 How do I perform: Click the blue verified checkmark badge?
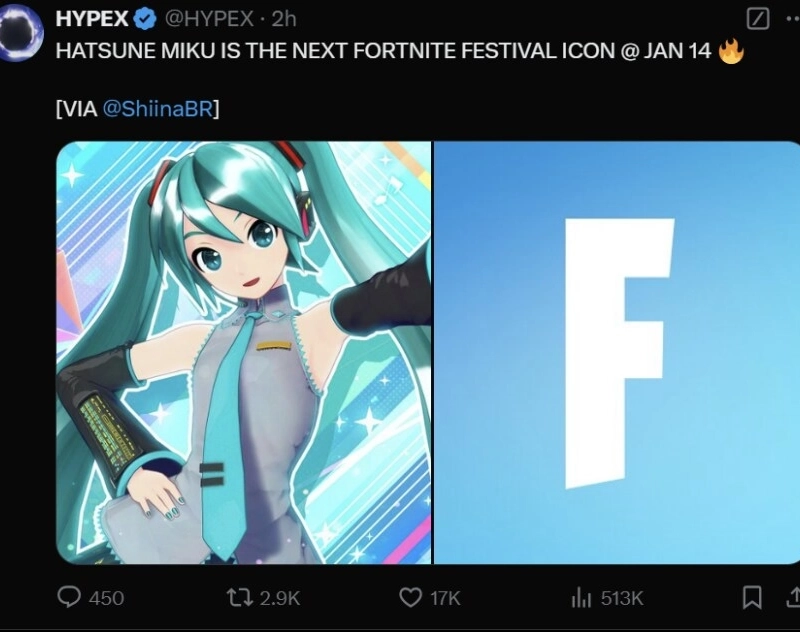(144, 19)
